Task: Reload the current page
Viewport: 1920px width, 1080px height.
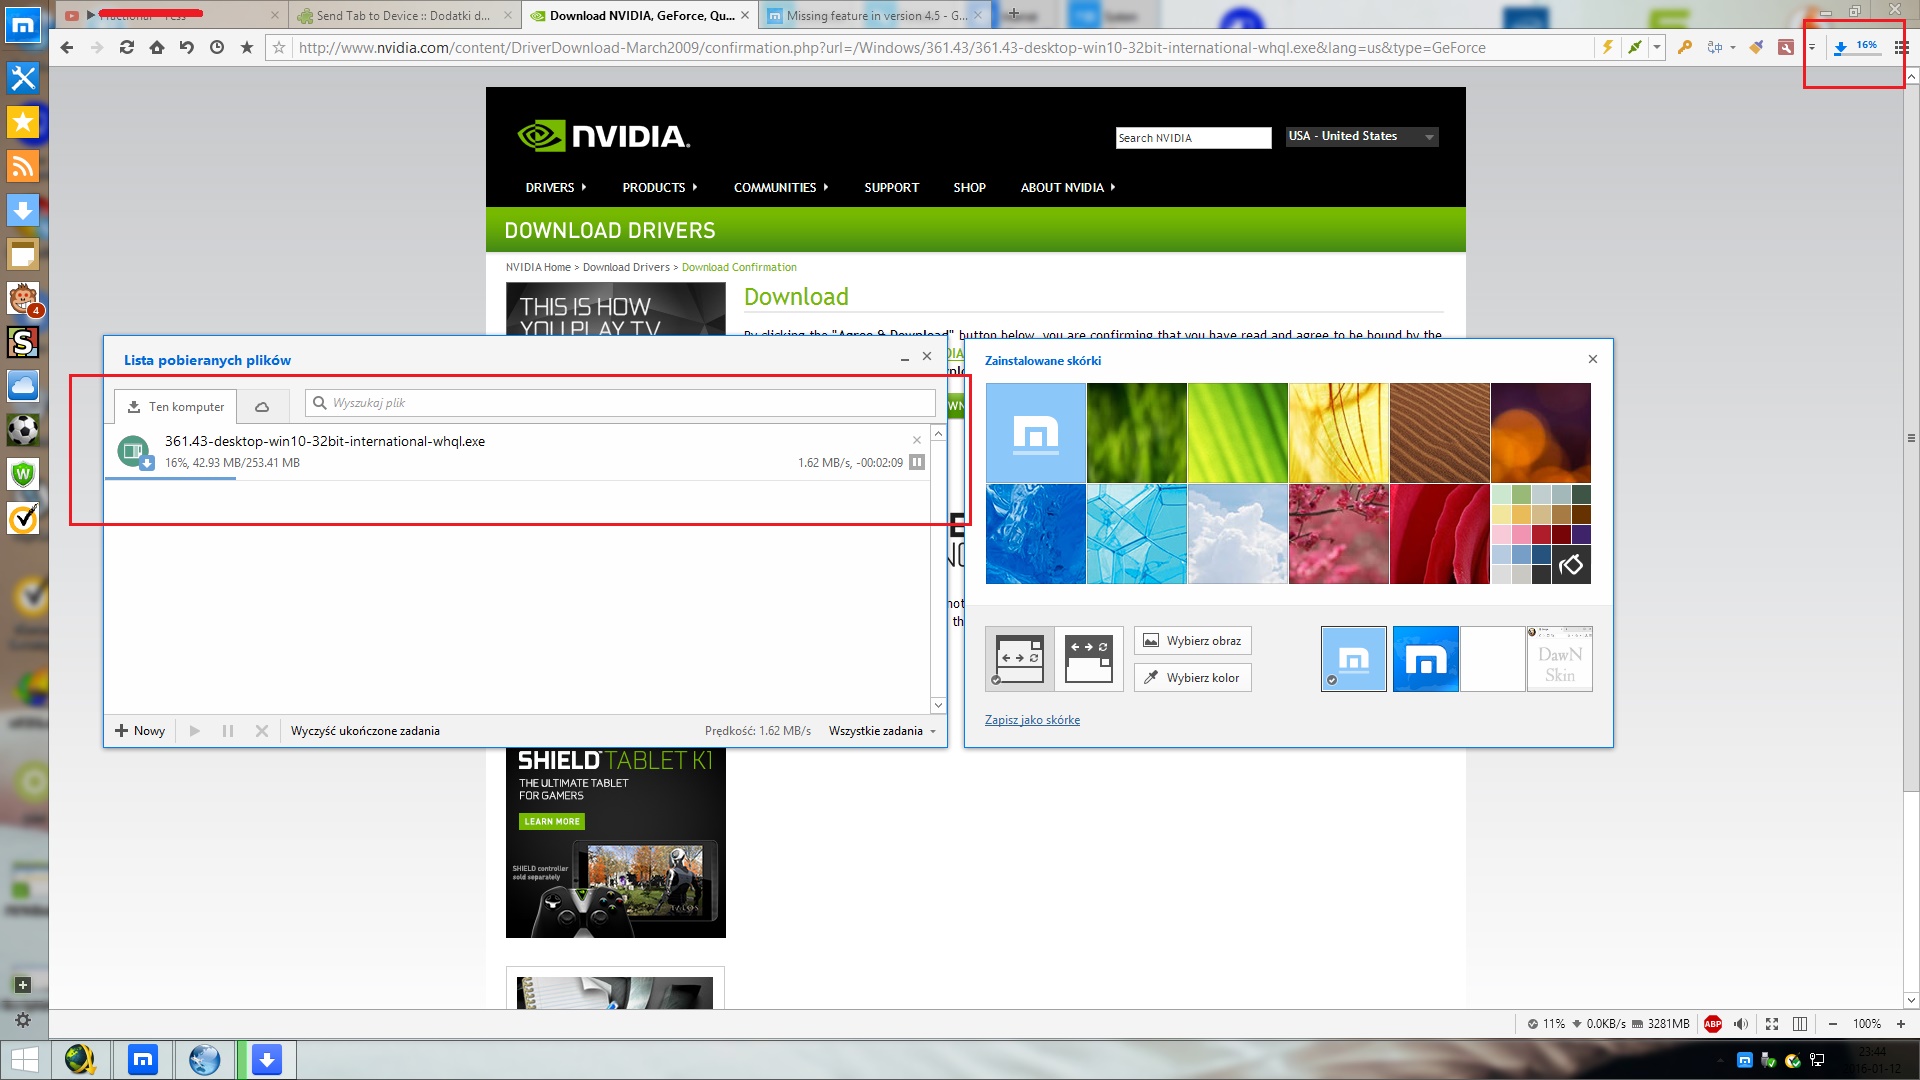Action: pos(127,47)
